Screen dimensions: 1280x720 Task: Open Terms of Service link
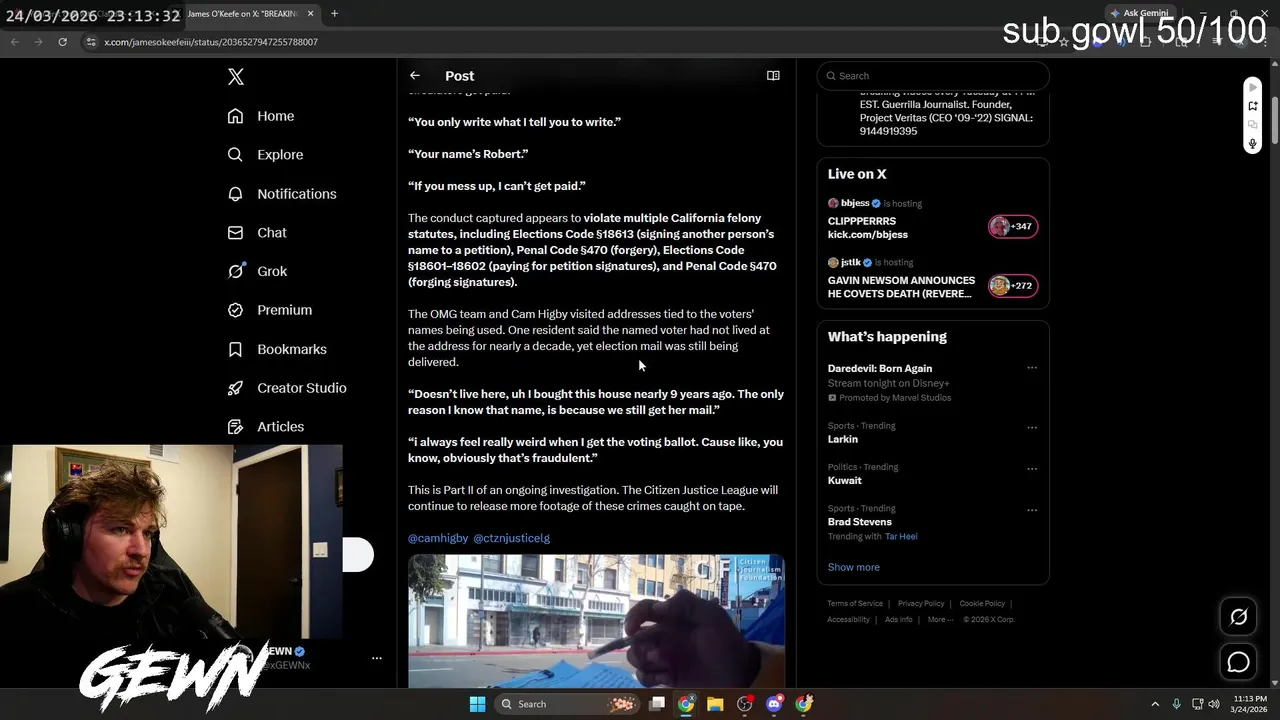[x=855, y=604]
